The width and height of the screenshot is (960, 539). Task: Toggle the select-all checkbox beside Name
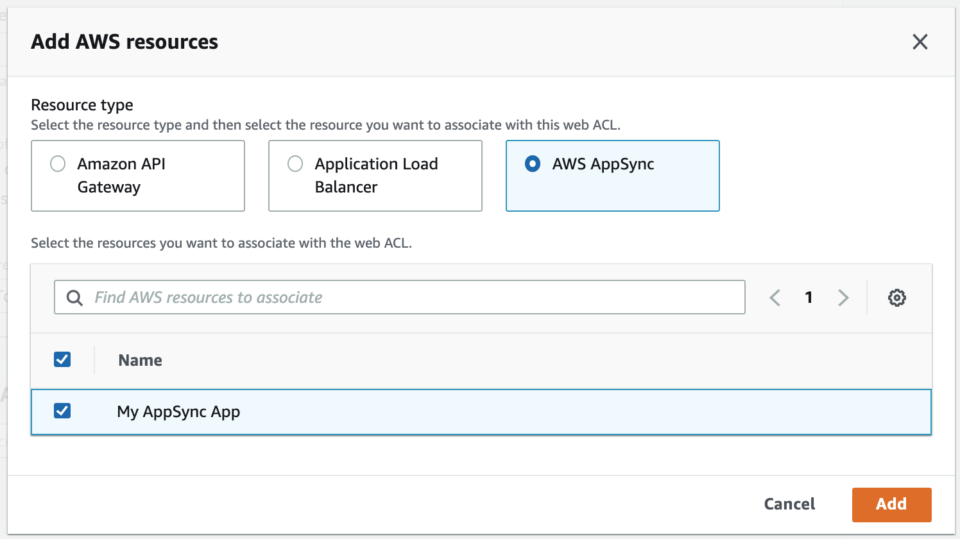pyautogui.click(x=62, y=360)
